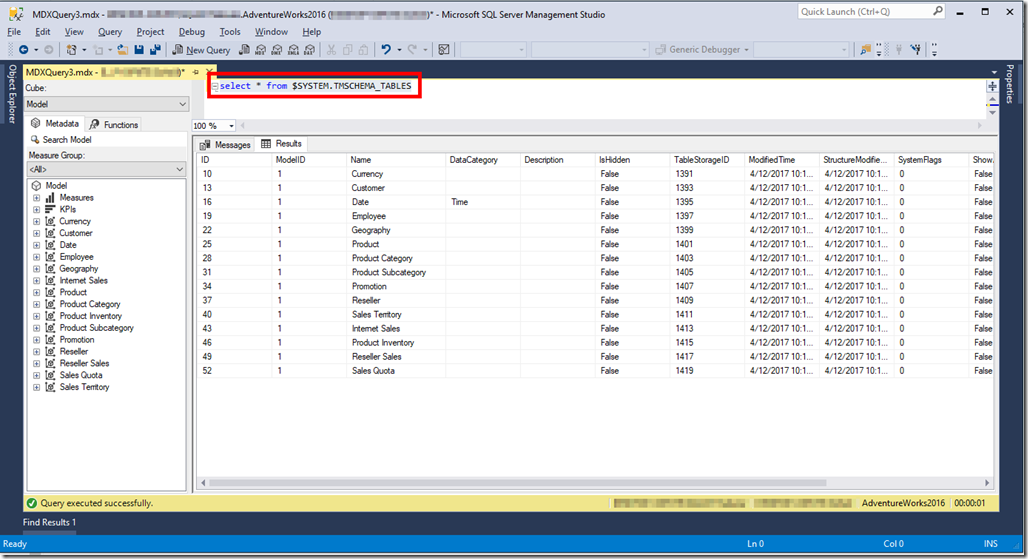Click the New Project toolbar icon
Image resolution: width=1028 pixels, height=559 pixels.
71,50
